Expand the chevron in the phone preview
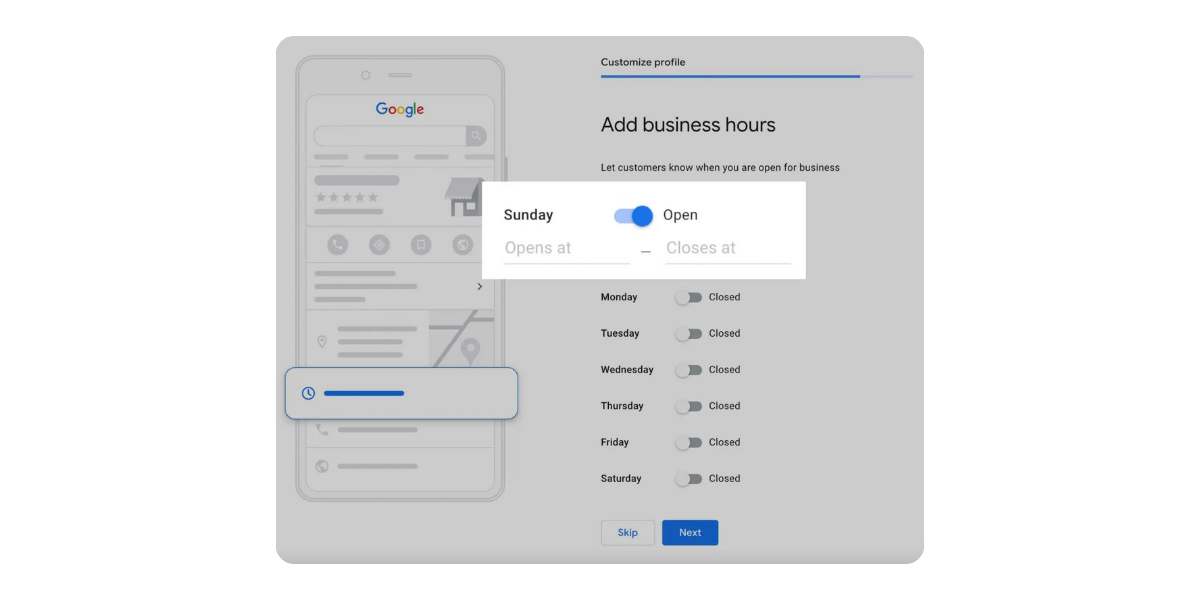Image resolution: width=1200 pixels, height=600 pixels. point(479,286)
